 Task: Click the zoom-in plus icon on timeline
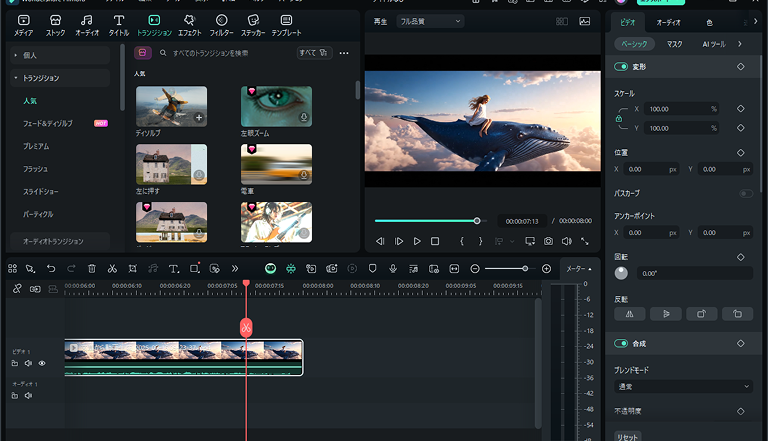pos(547,269)
